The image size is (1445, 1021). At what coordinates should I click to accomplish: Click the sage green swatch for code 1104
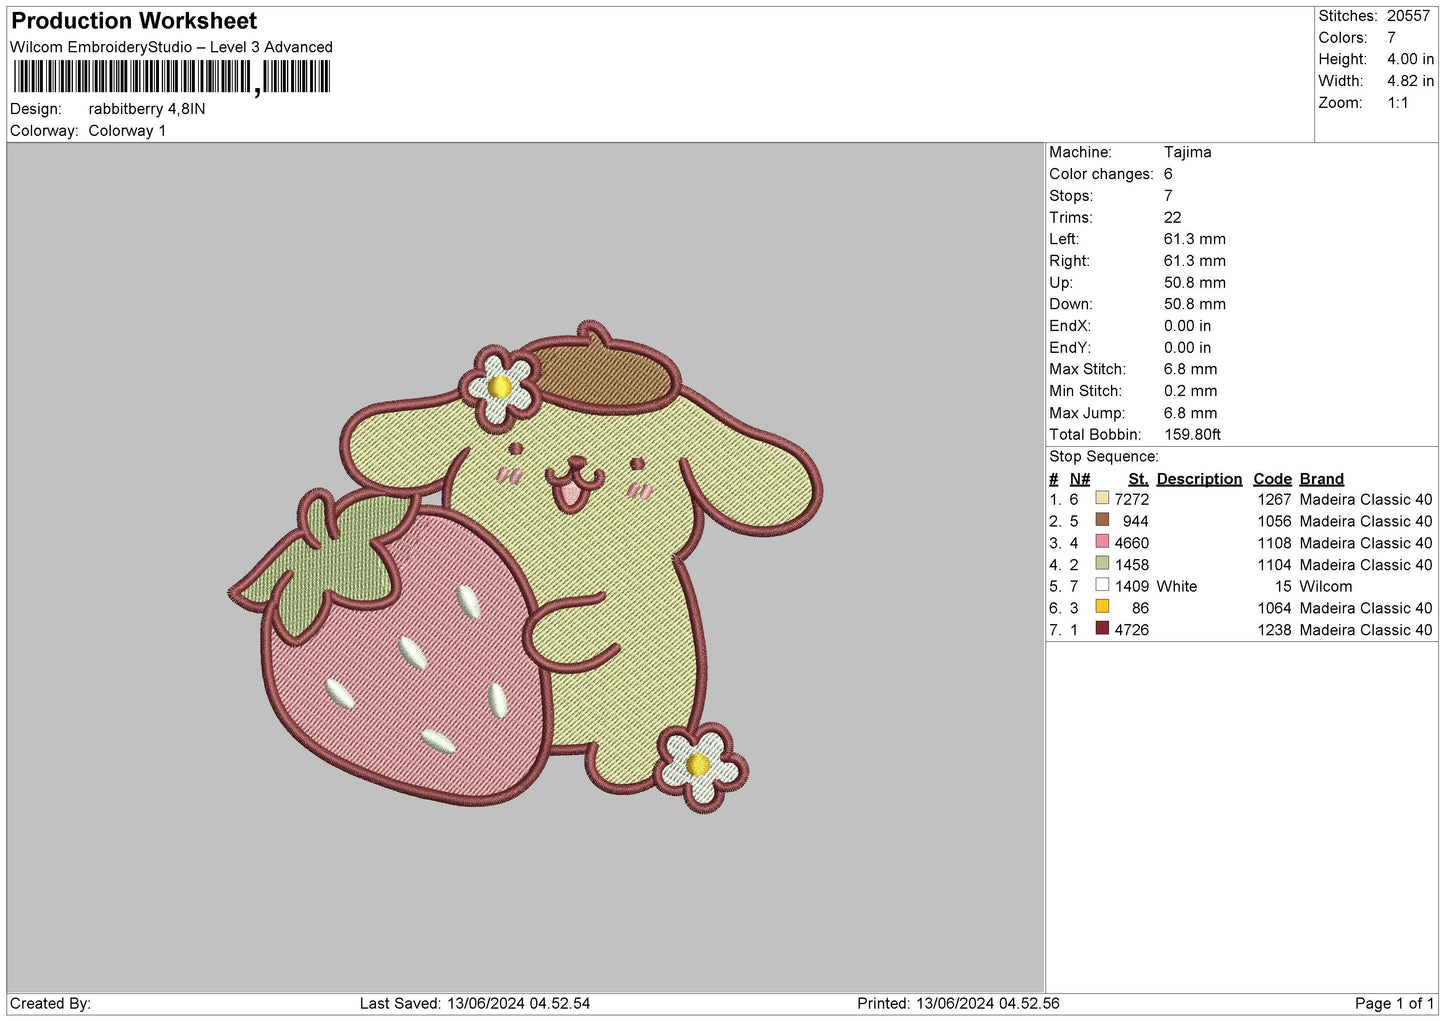click(x=1102, y=564)
